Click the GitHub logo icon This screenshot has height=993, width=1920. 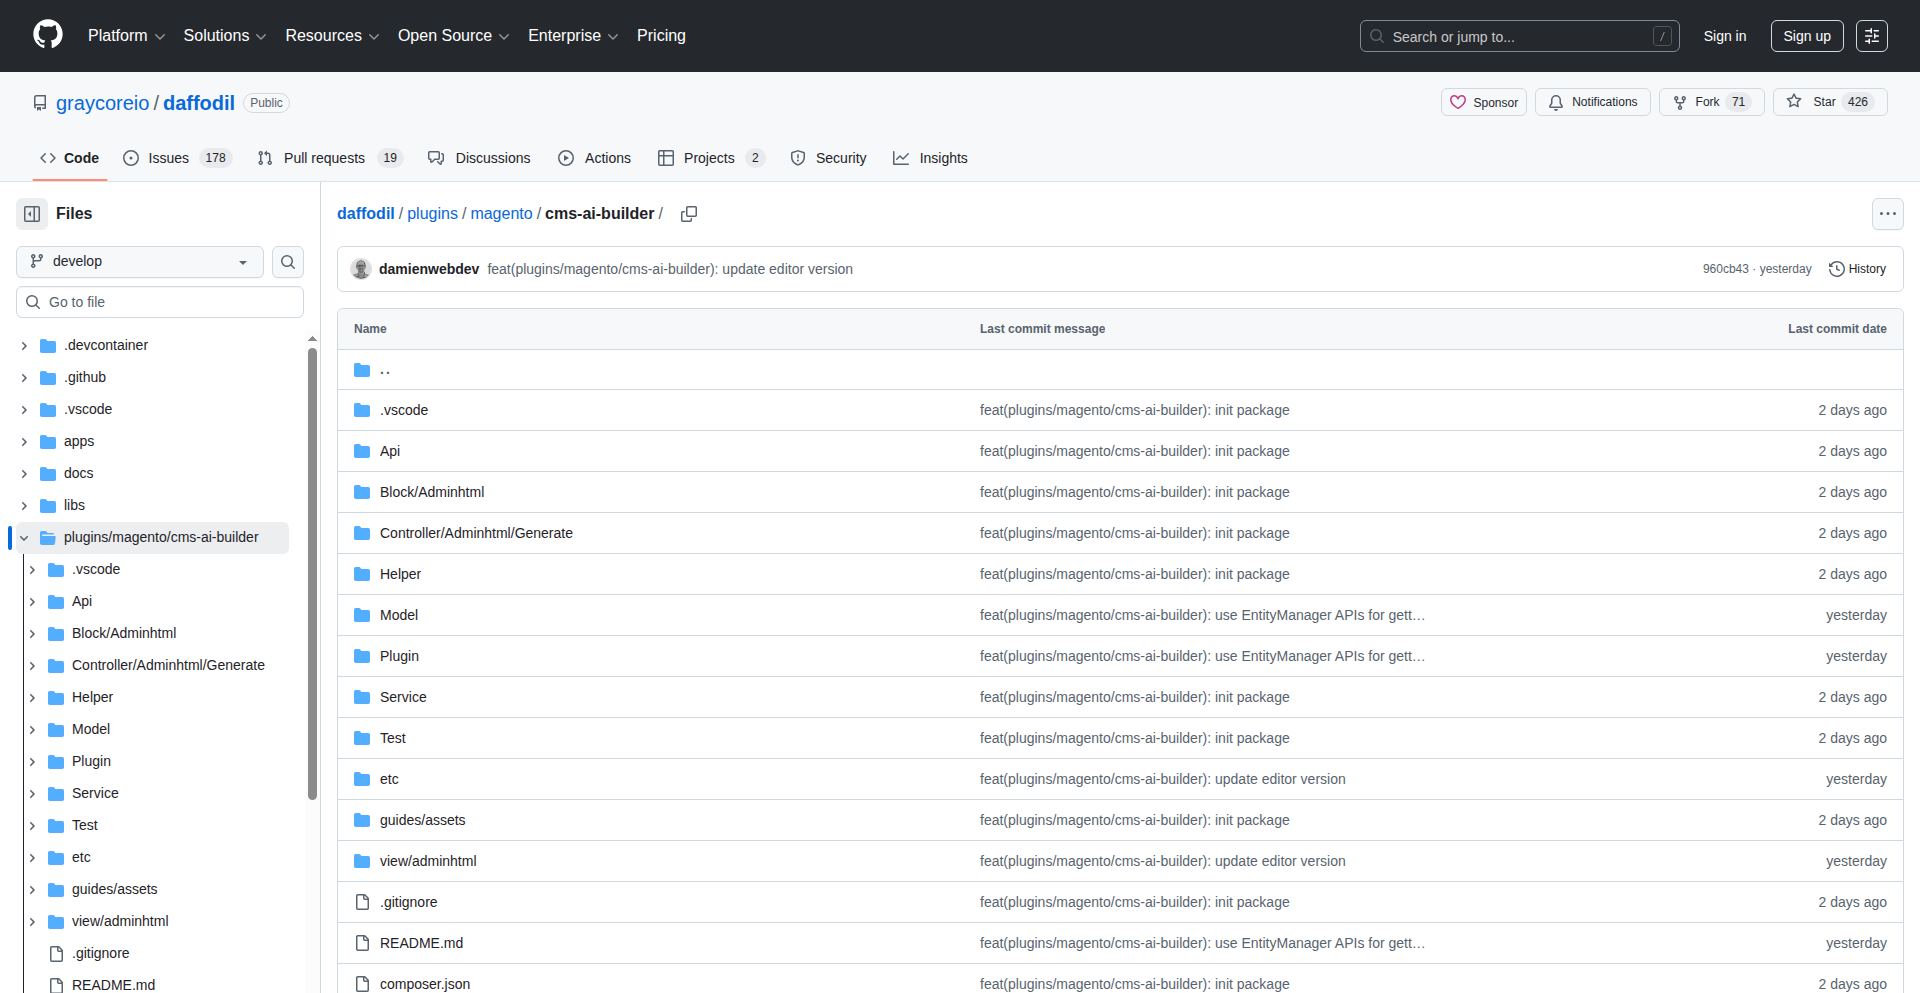pyautogui.click(x=48, y=35)
